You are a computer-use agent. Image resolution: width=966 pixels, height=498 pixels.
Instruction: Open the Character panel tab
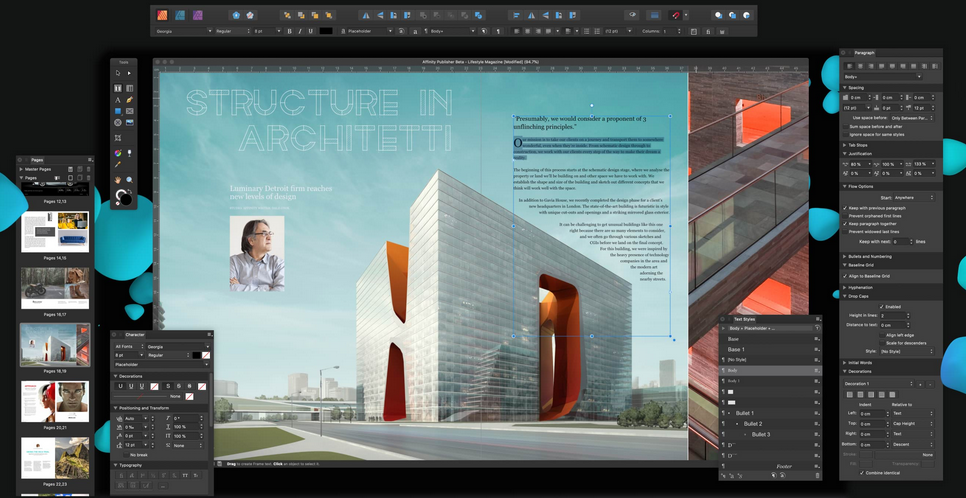coord(135,335)
